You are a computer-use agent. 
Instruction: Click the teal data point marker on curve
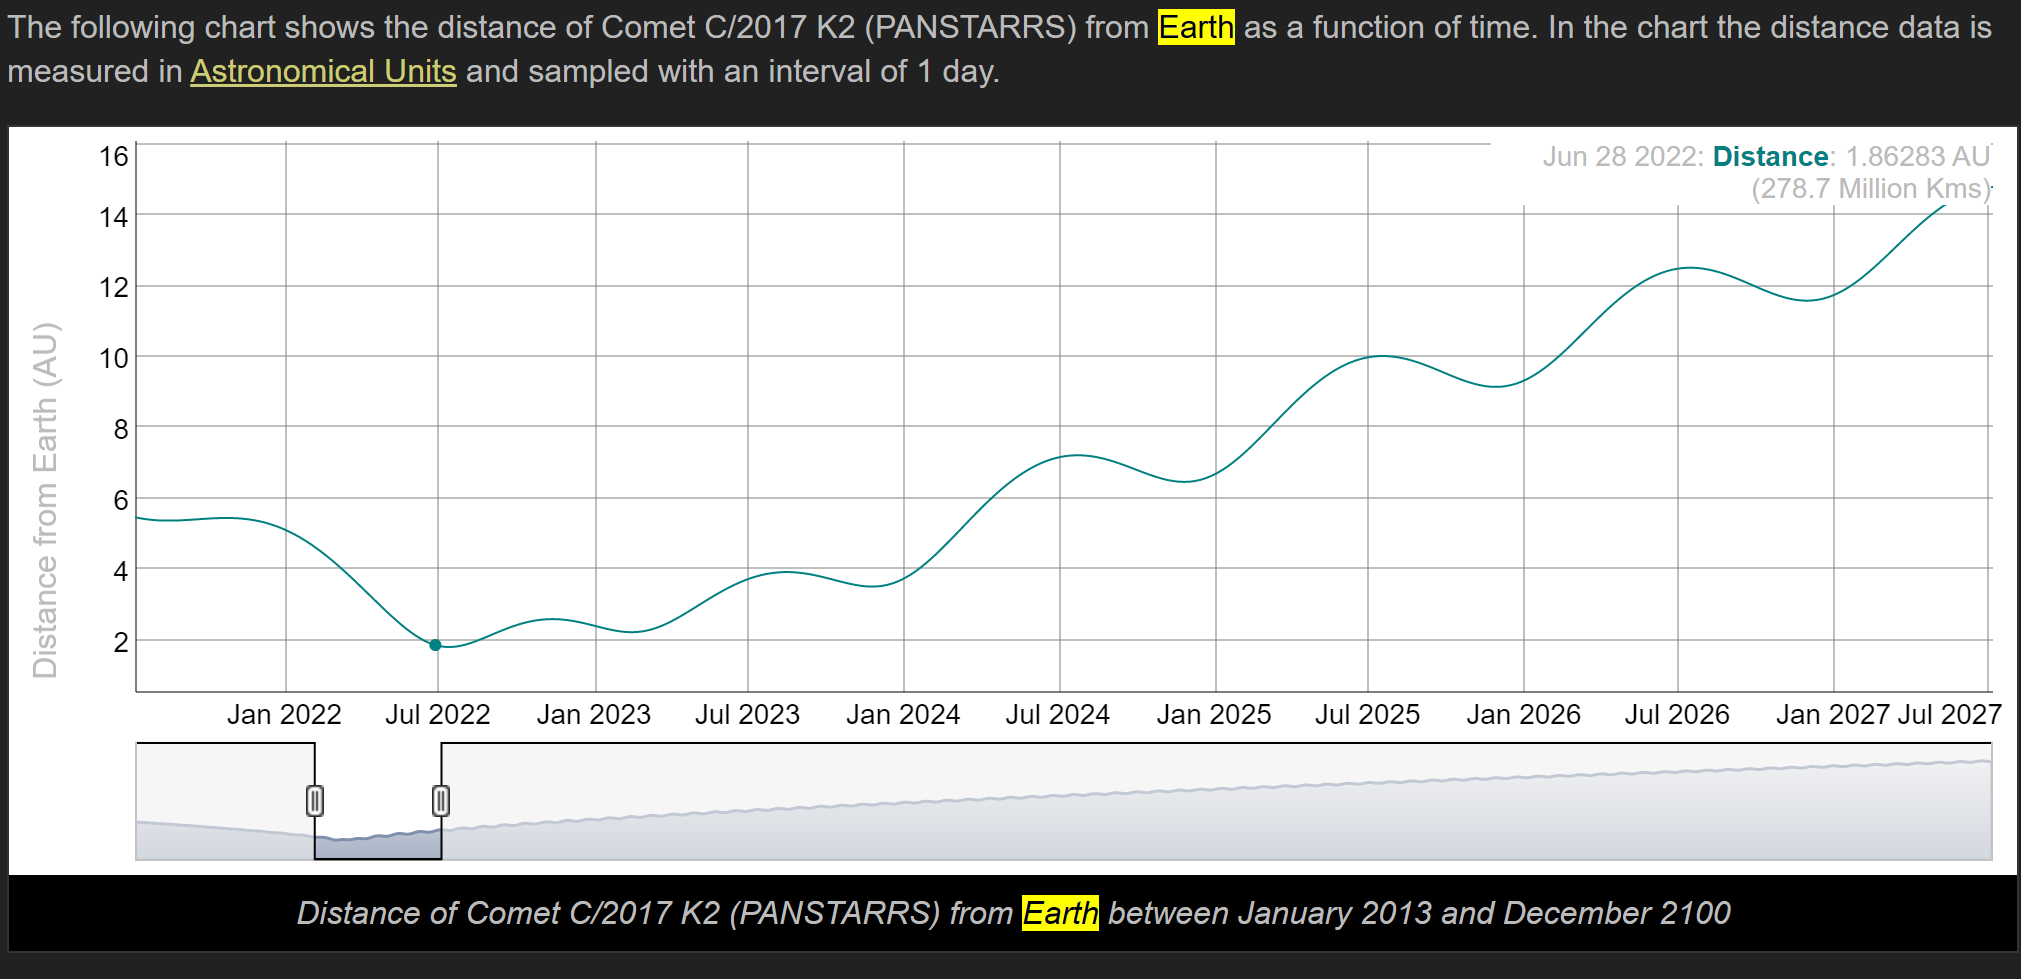click(x=435, y=645)
